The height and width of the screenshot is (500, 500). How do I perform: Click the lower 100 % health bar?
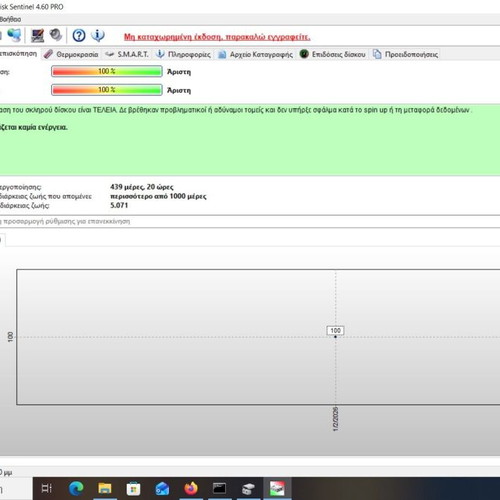point(107,90)
